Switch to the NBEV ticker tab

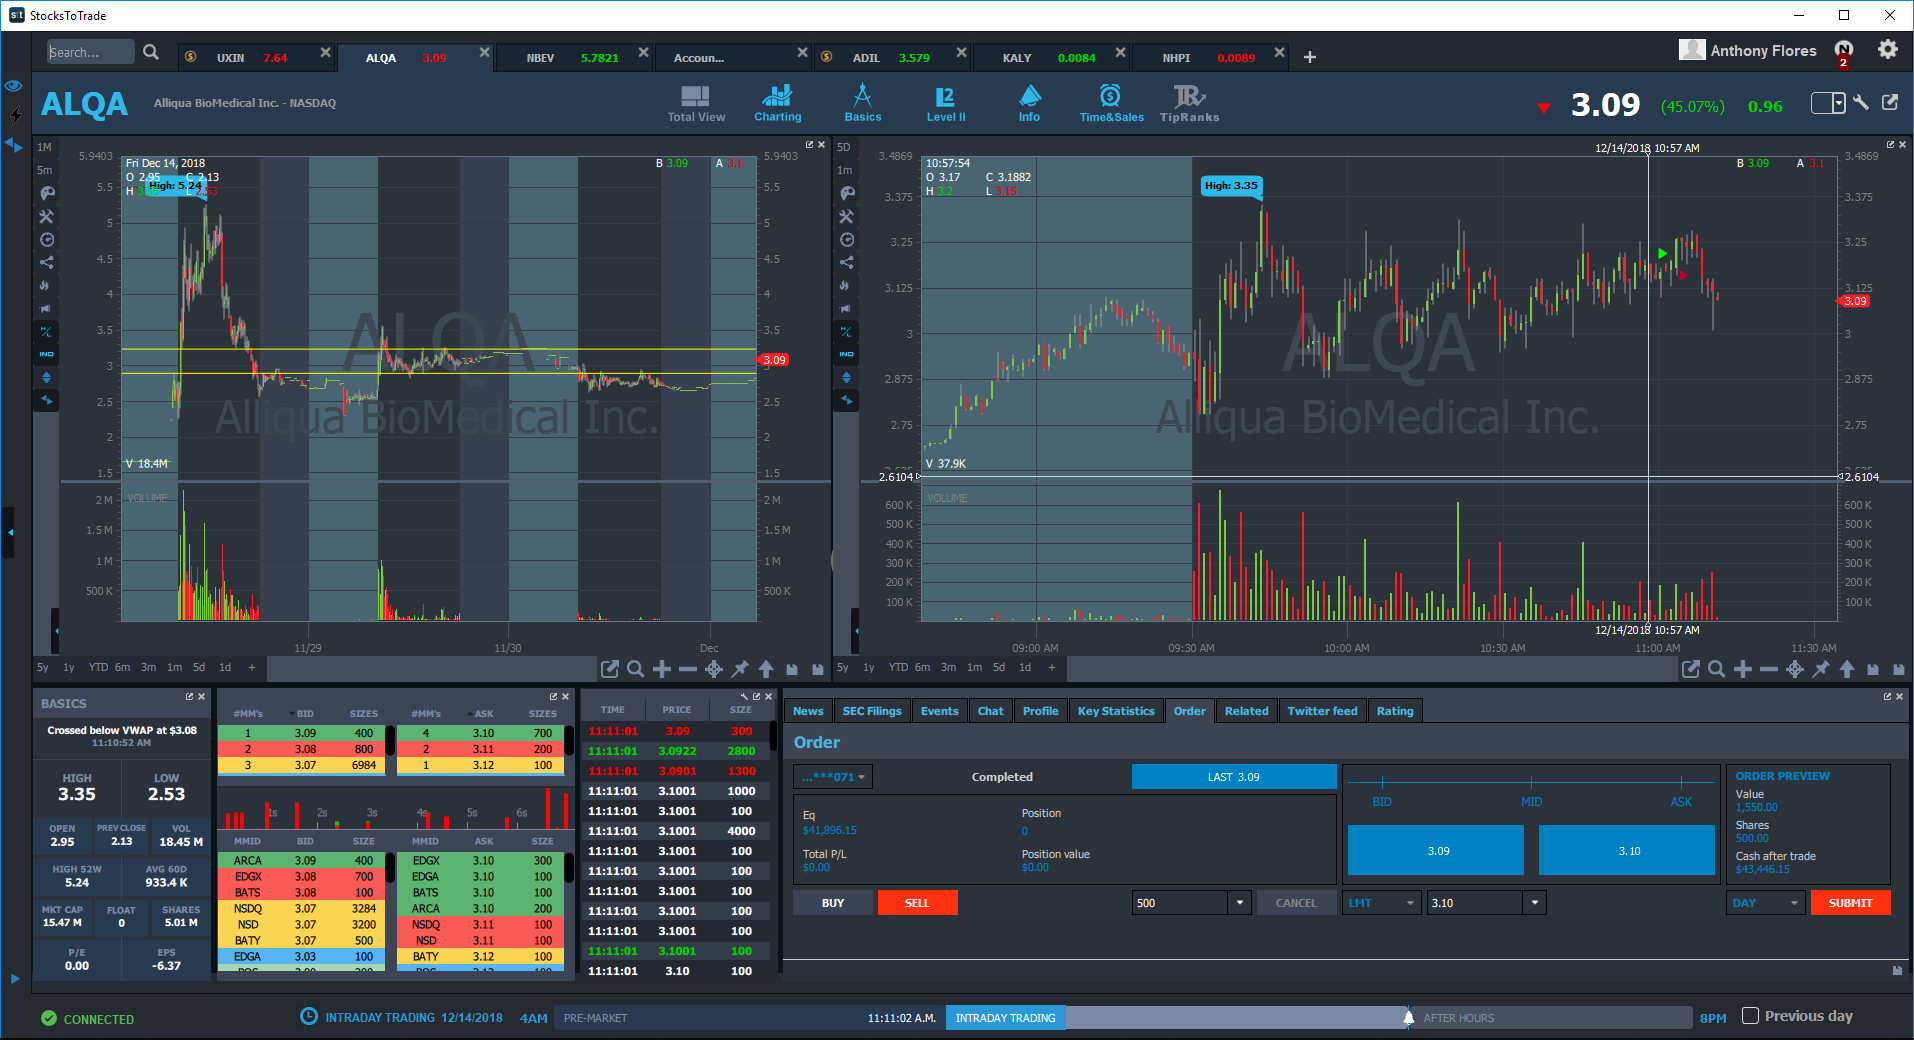(x=574, y=58)
